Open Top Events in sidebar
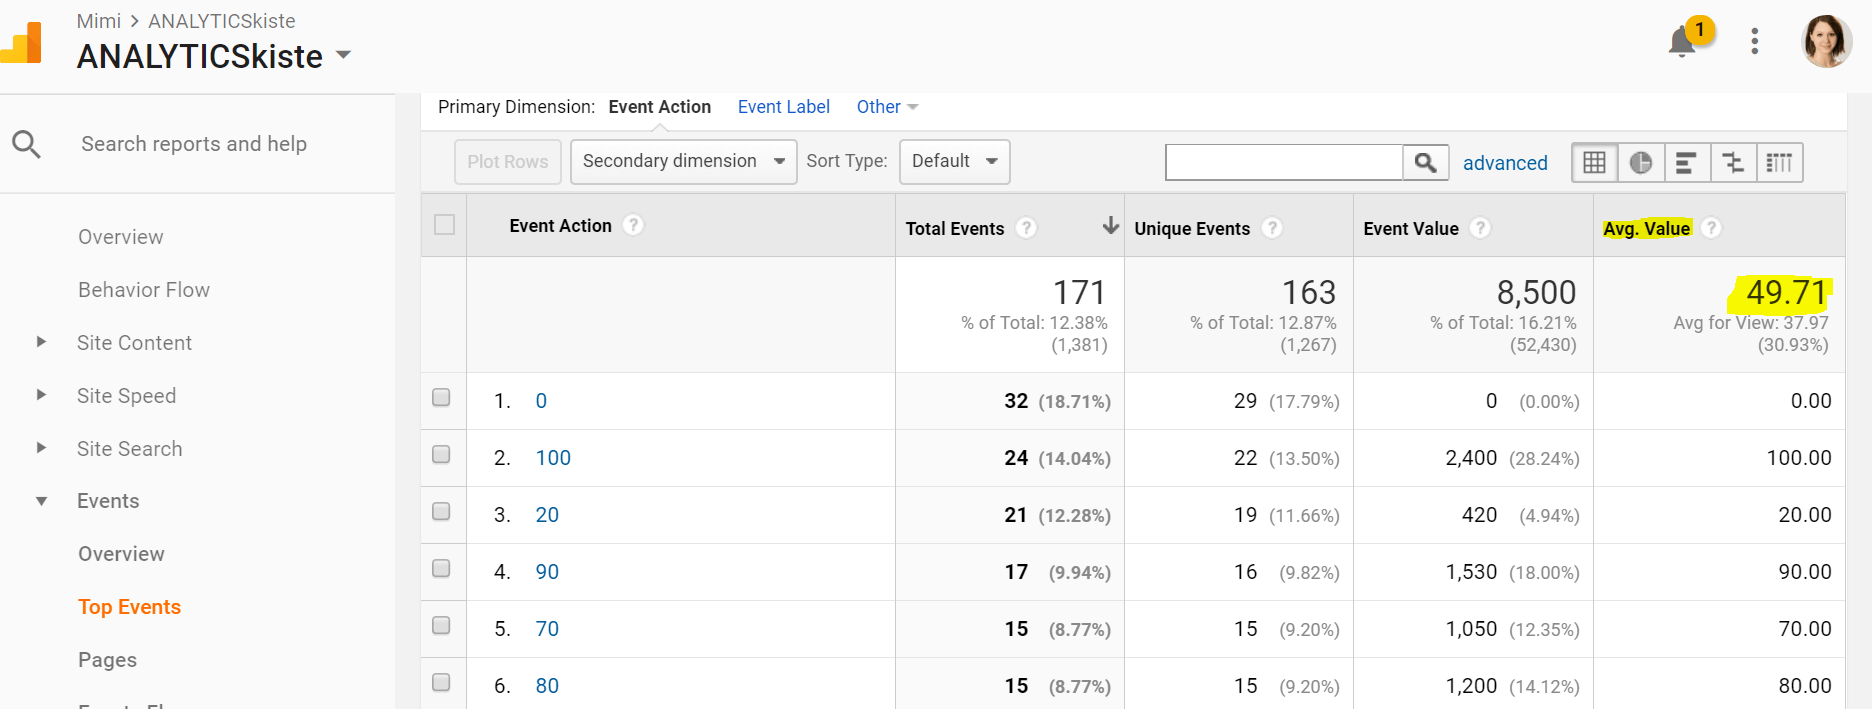This screenshot has height=709, width=1872. click(130, 607)
